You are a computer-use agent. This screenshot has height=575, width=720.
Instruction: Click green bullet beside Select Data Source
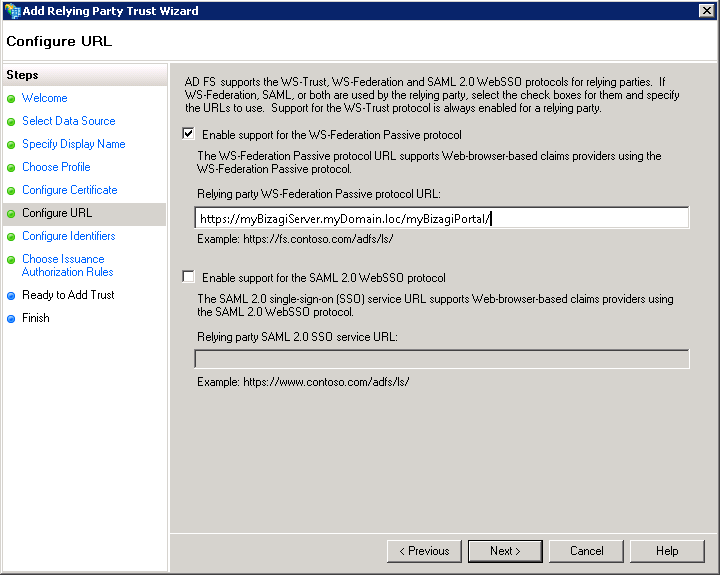coord(11,122)
